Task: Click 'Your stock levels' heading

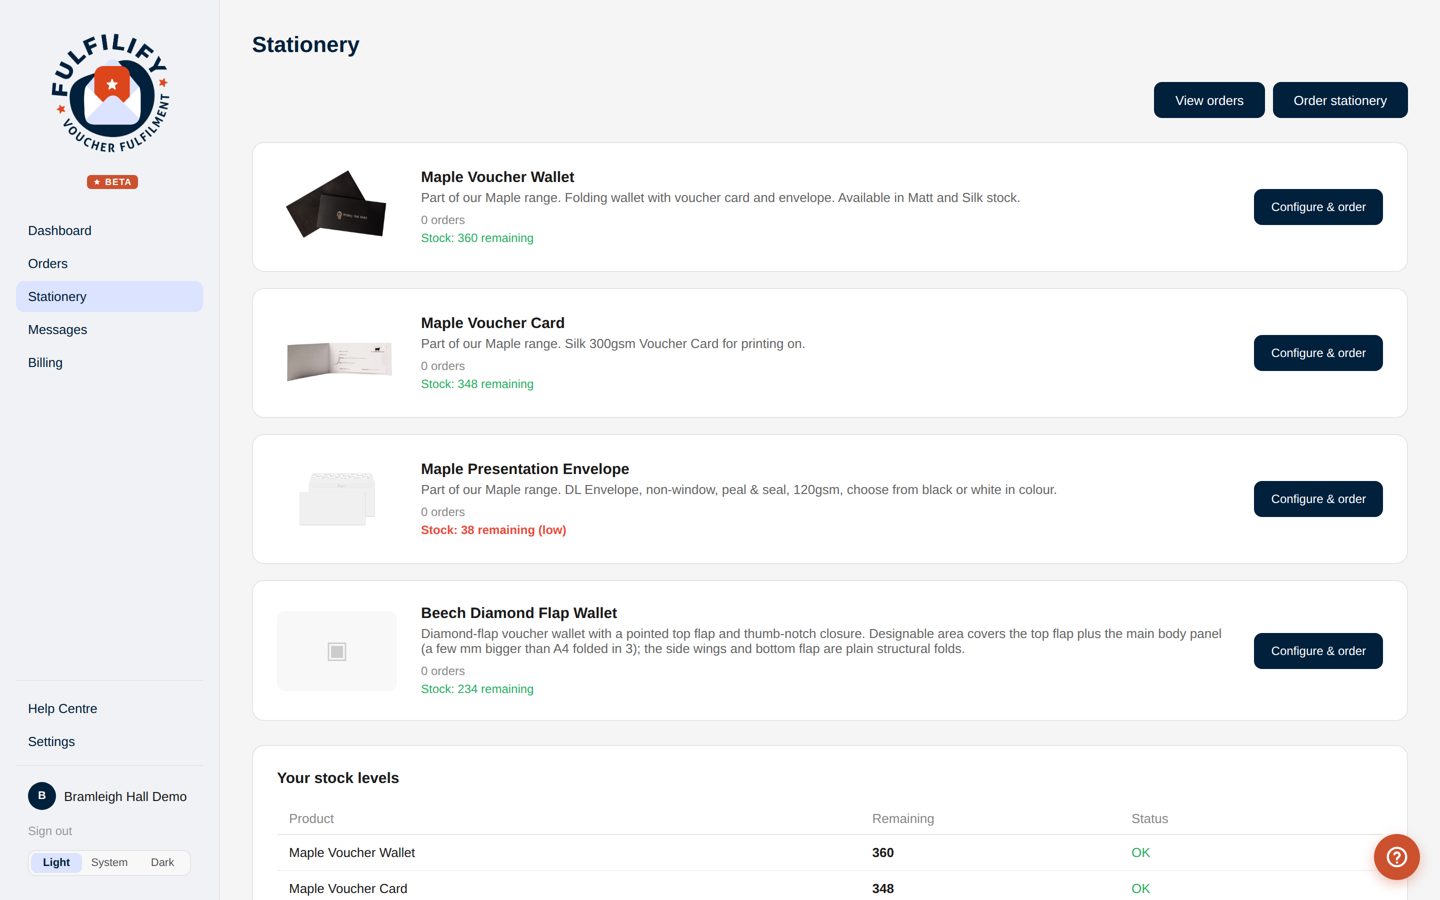Action: 338,778
